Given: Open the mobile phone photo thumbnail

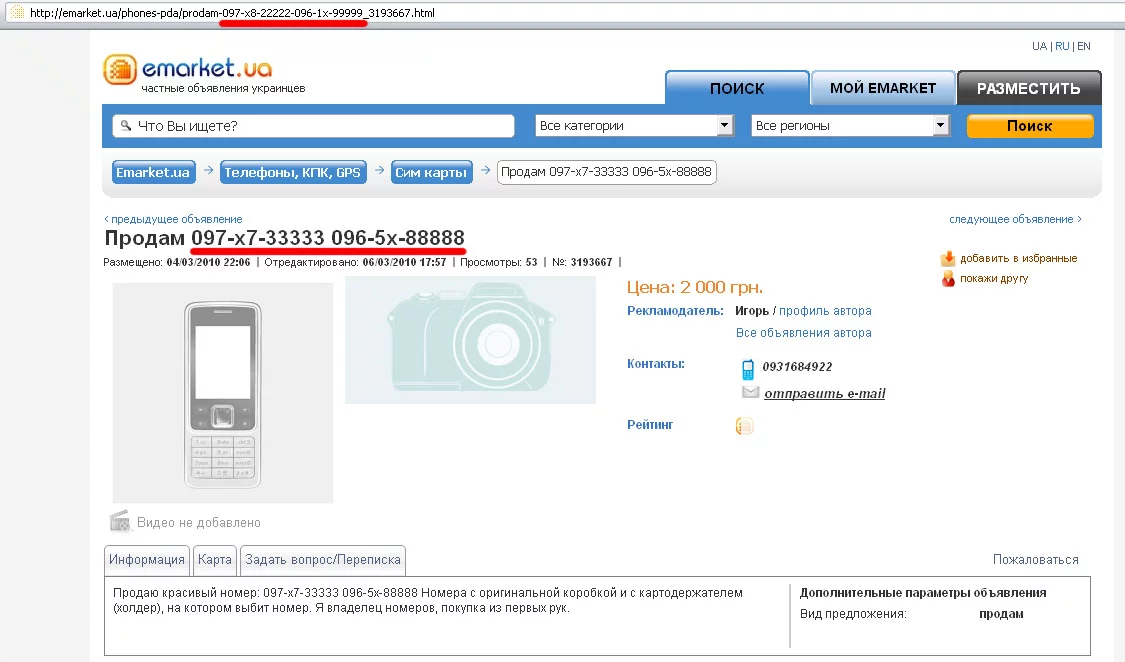Looking at the screenshot, I should point(222,393).
